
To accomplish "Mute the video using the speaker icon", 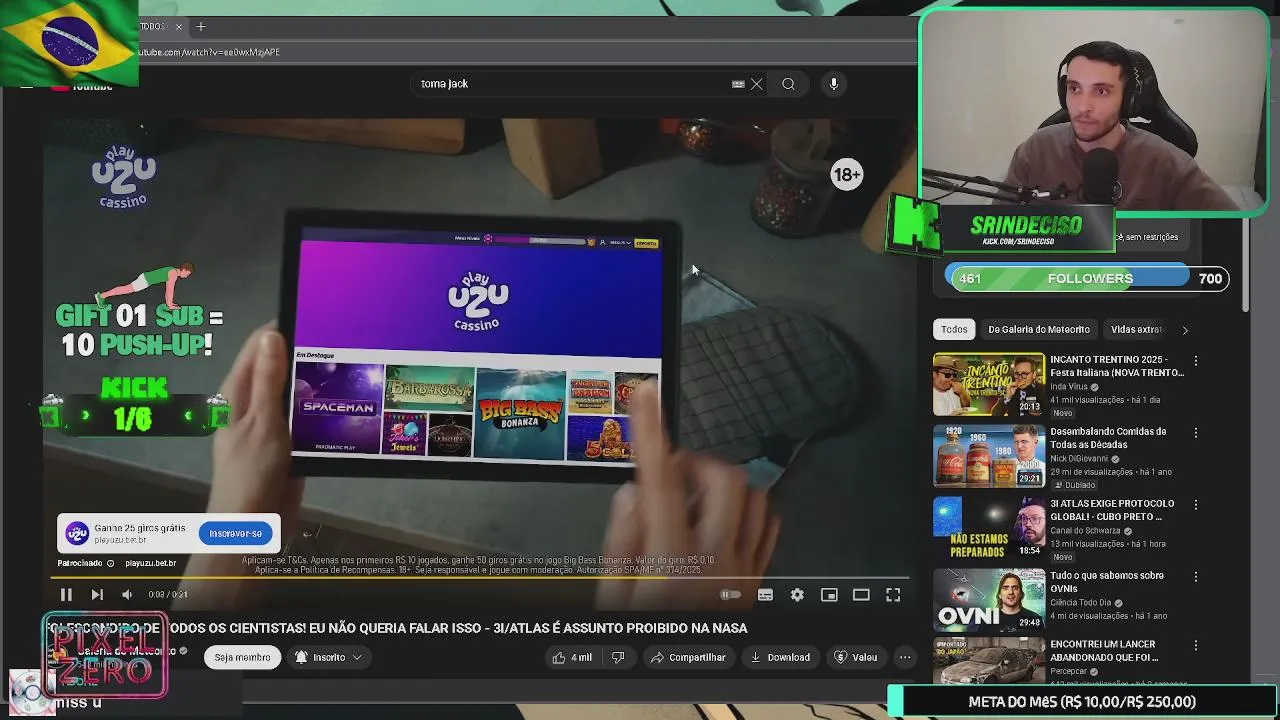I will 127,595.
